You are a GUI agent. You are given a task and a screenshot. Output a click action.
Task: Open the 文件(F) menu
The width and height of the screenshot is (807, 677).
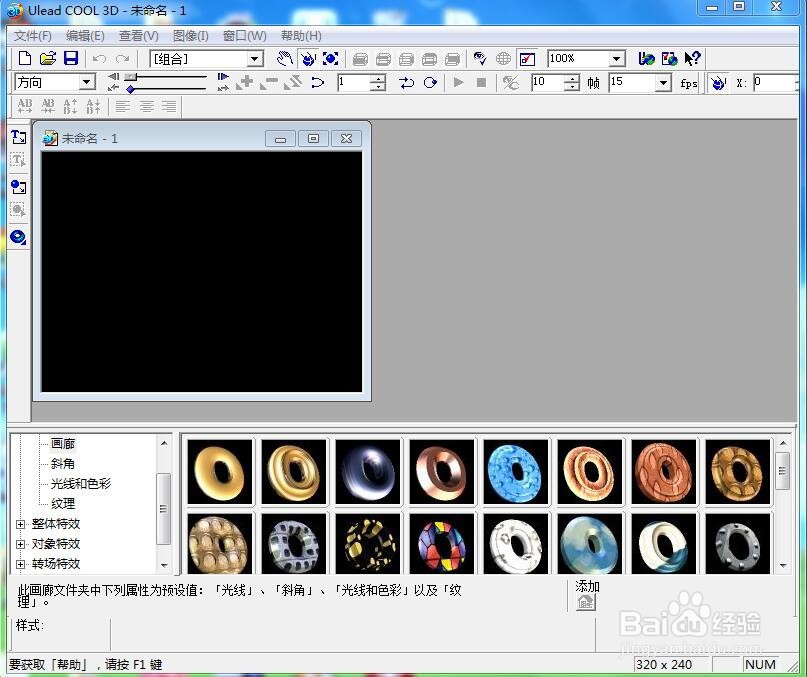(x=32, y=36)
